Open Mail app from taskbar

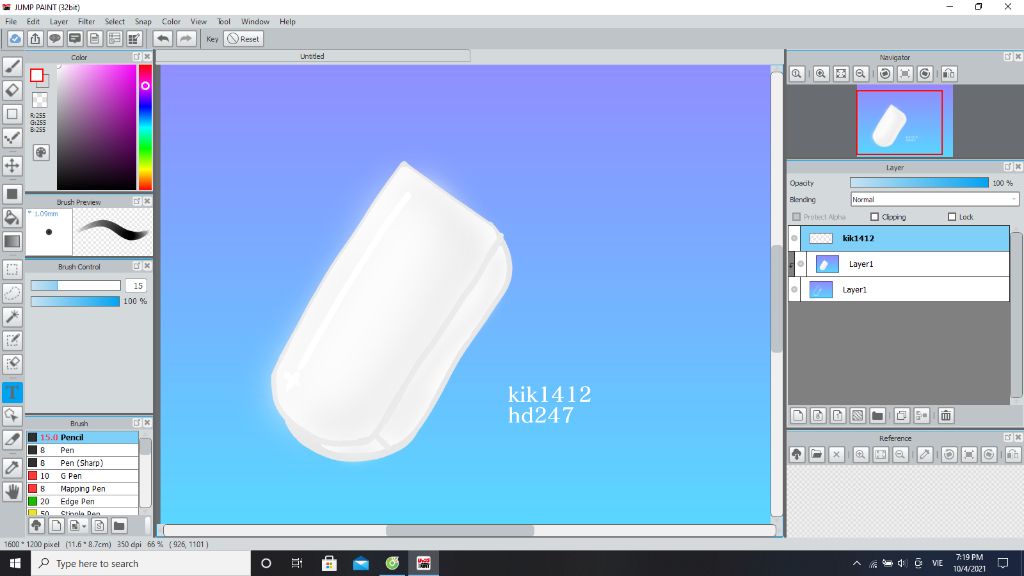click(x=360, y=563)
